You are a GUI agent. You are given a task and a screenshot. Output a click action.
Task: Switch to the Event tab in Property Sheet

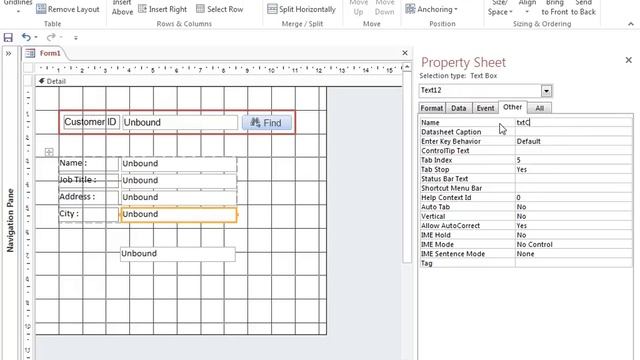(485, 108)
